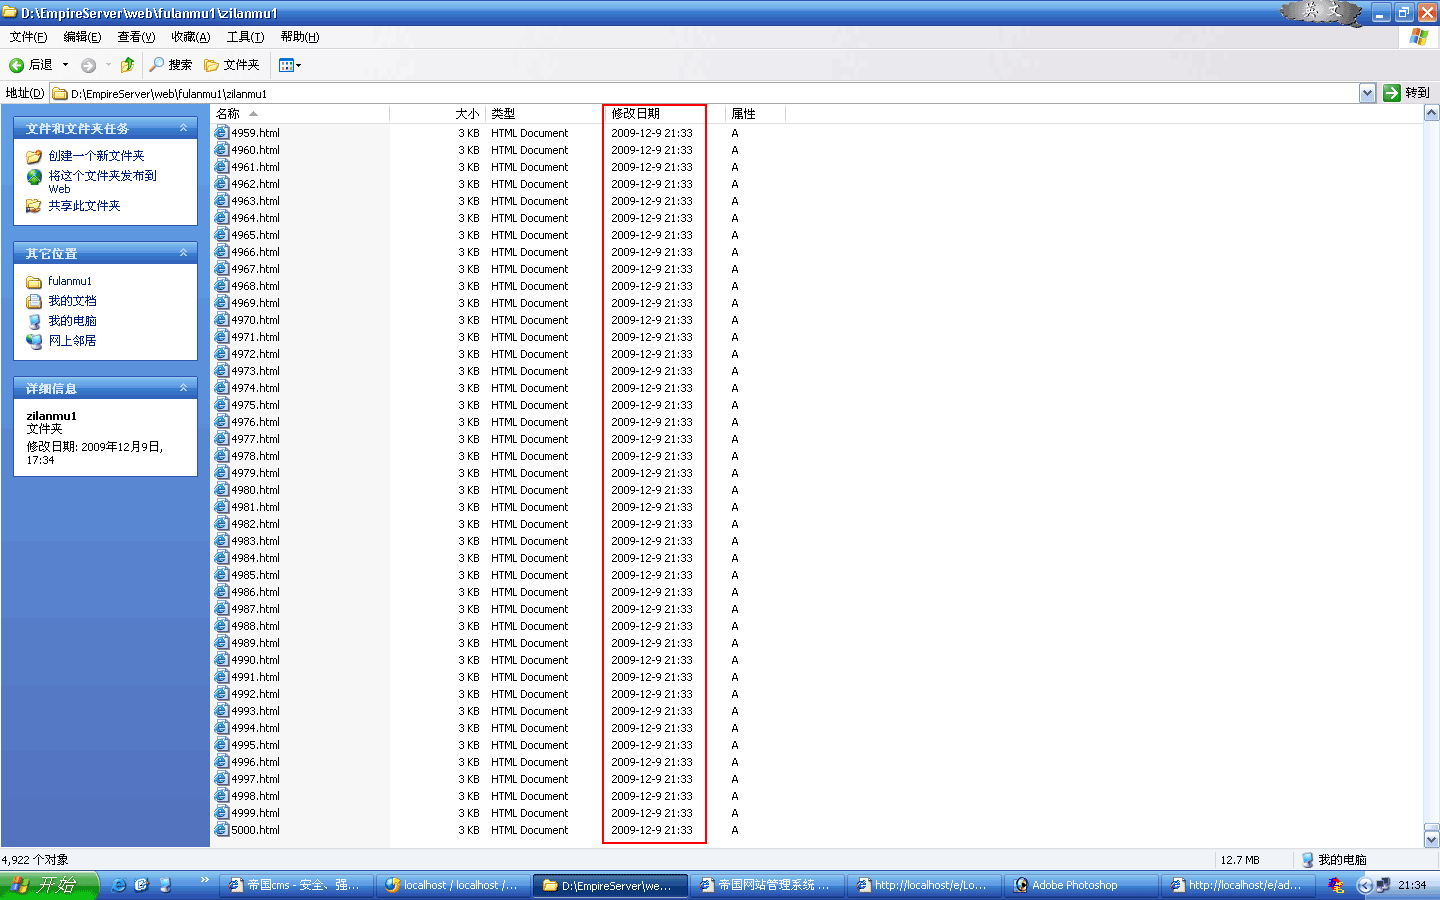Click the 'Create a new folder' link
Viewport: 1440px width, 900px height.
click(x=96, y=156)
